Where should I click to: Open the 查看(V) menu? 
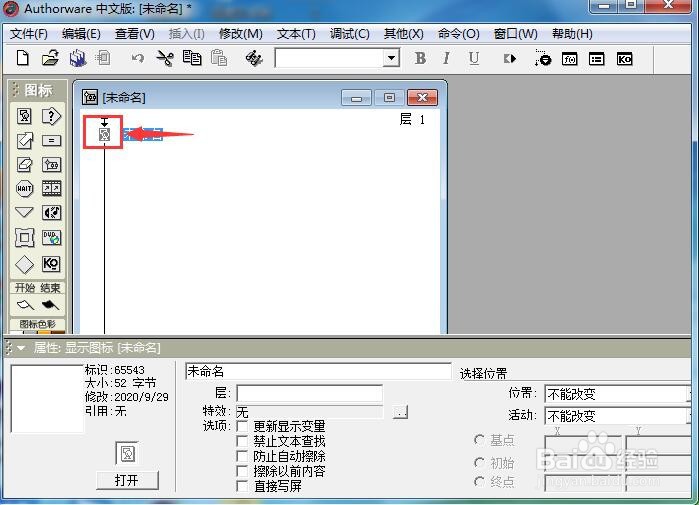coord(135,34)
